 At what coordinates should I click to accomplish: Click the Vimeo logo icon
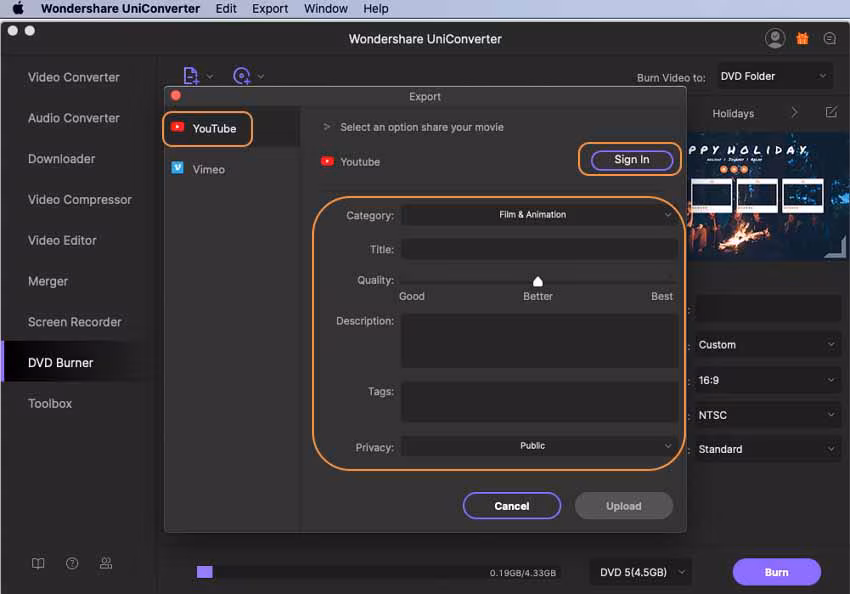click(177, 168)
